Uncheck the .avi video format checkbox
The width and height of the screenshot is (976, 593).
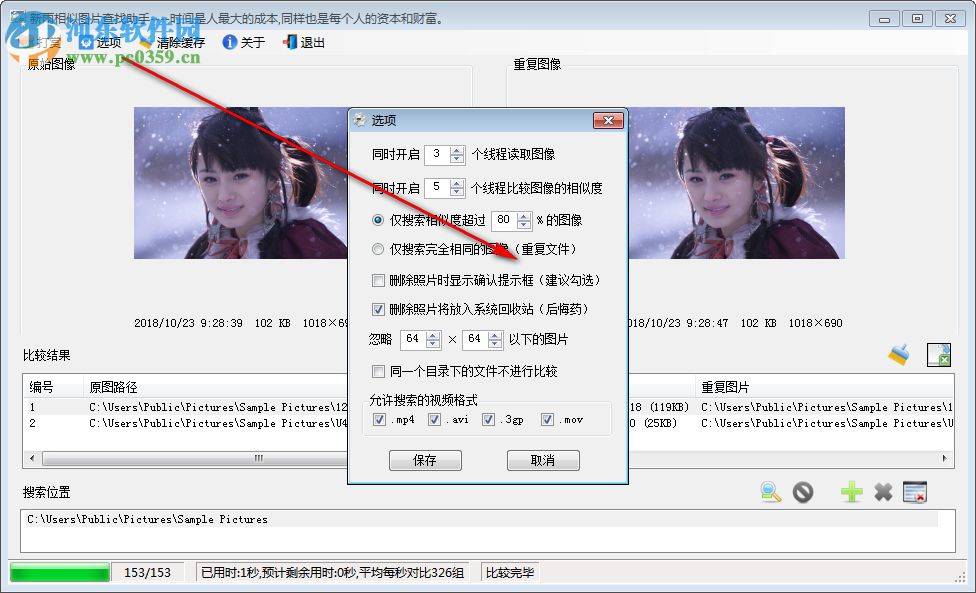tap(434, 419)
